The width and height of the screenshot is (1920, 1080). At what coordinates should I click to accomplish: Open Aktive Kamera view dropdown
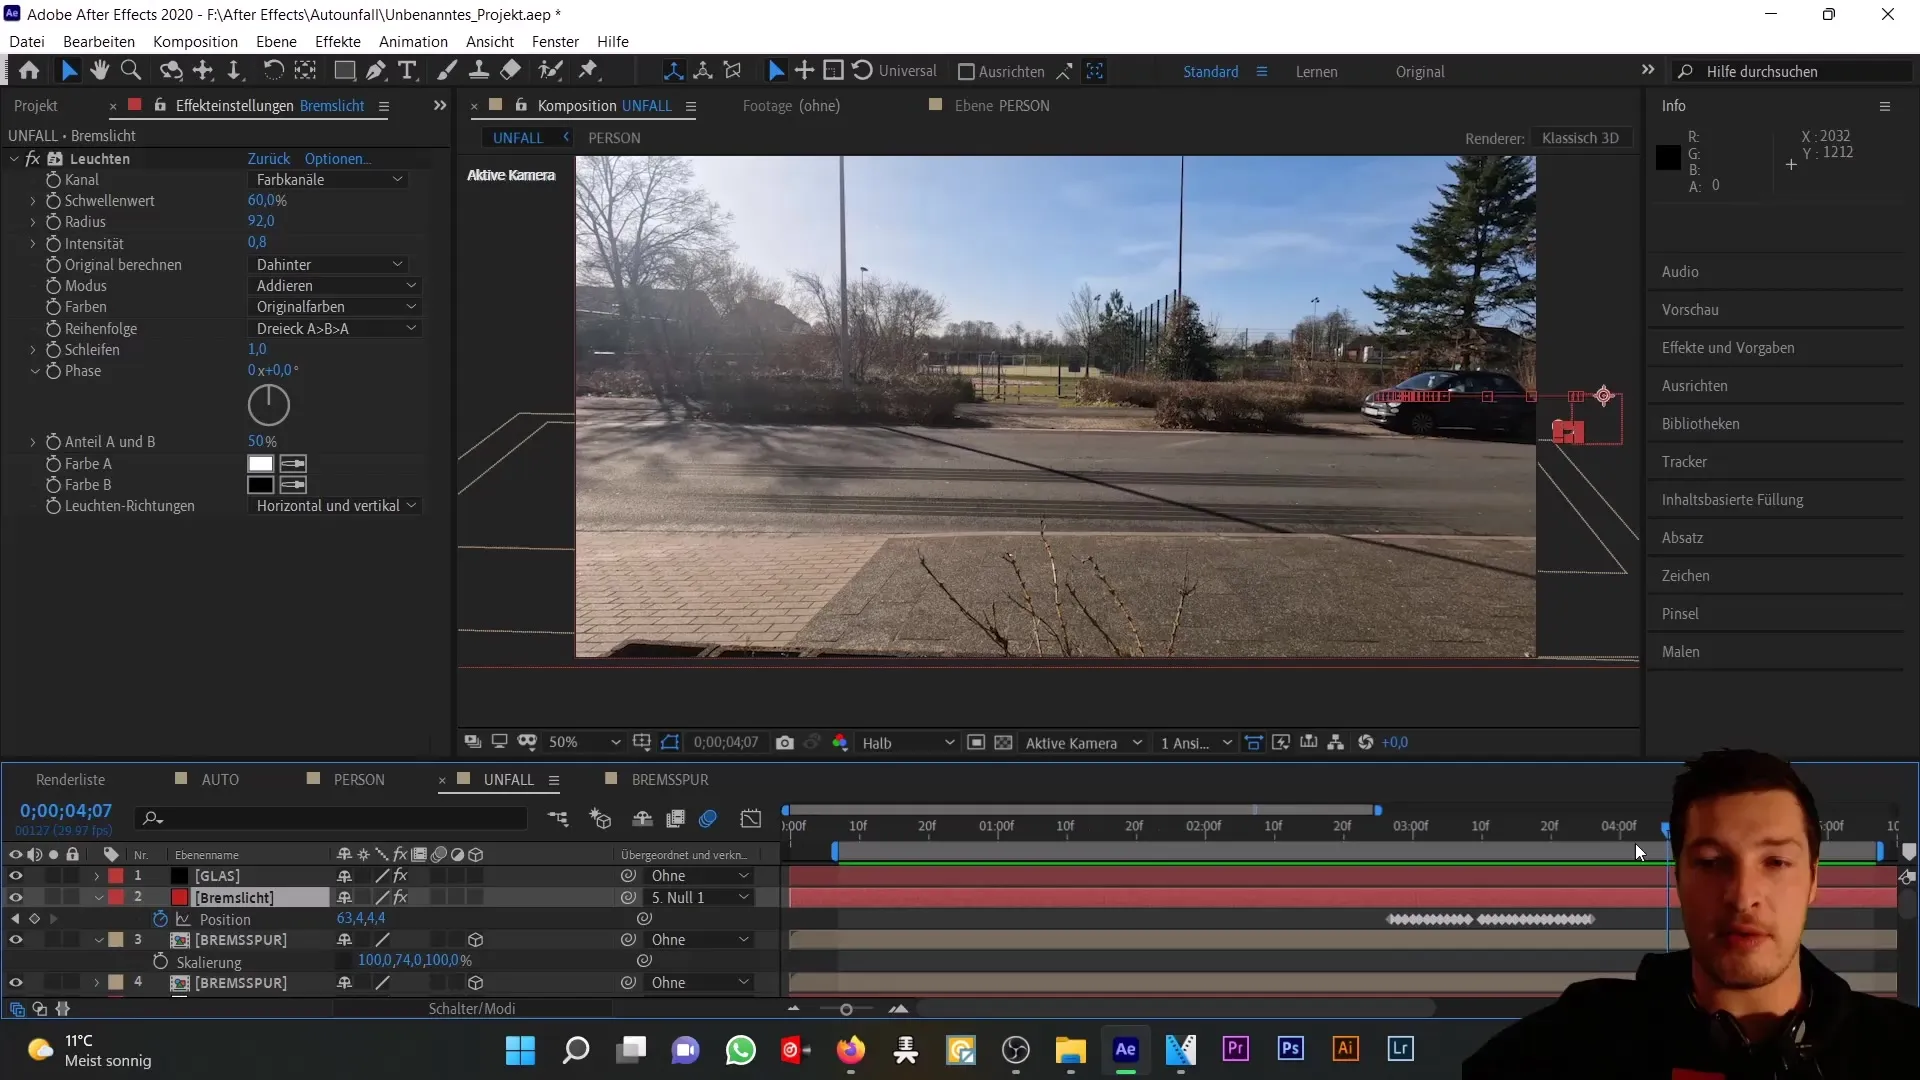point(1084,743)
